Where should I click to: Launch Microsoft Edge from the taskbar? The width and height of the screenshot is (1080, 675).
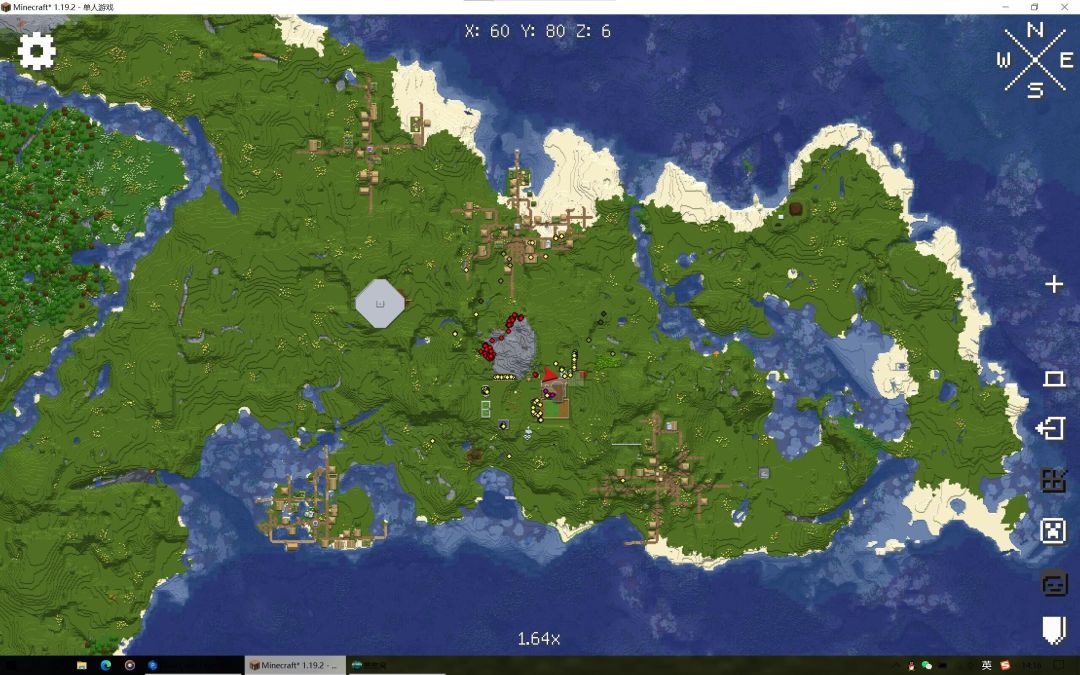(105, 665)
